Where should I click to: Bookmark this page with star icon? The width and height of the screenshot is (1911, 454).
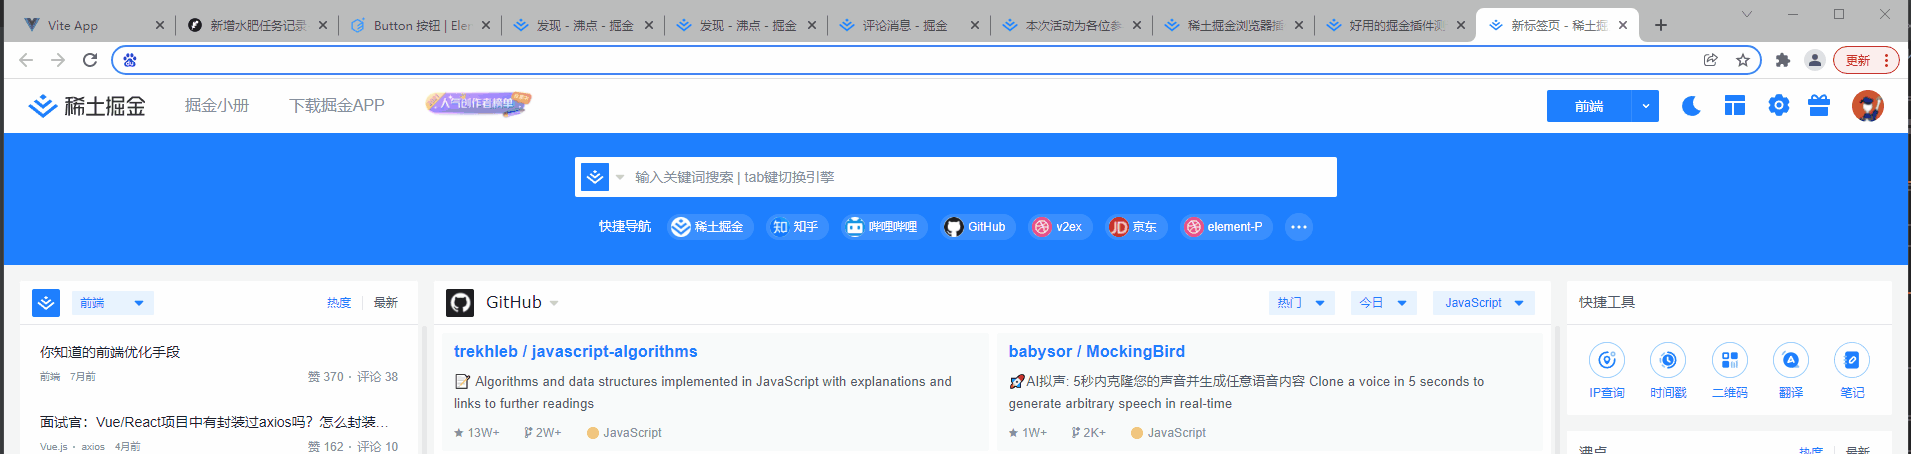pyautogui.click(x=1743, y=60)
